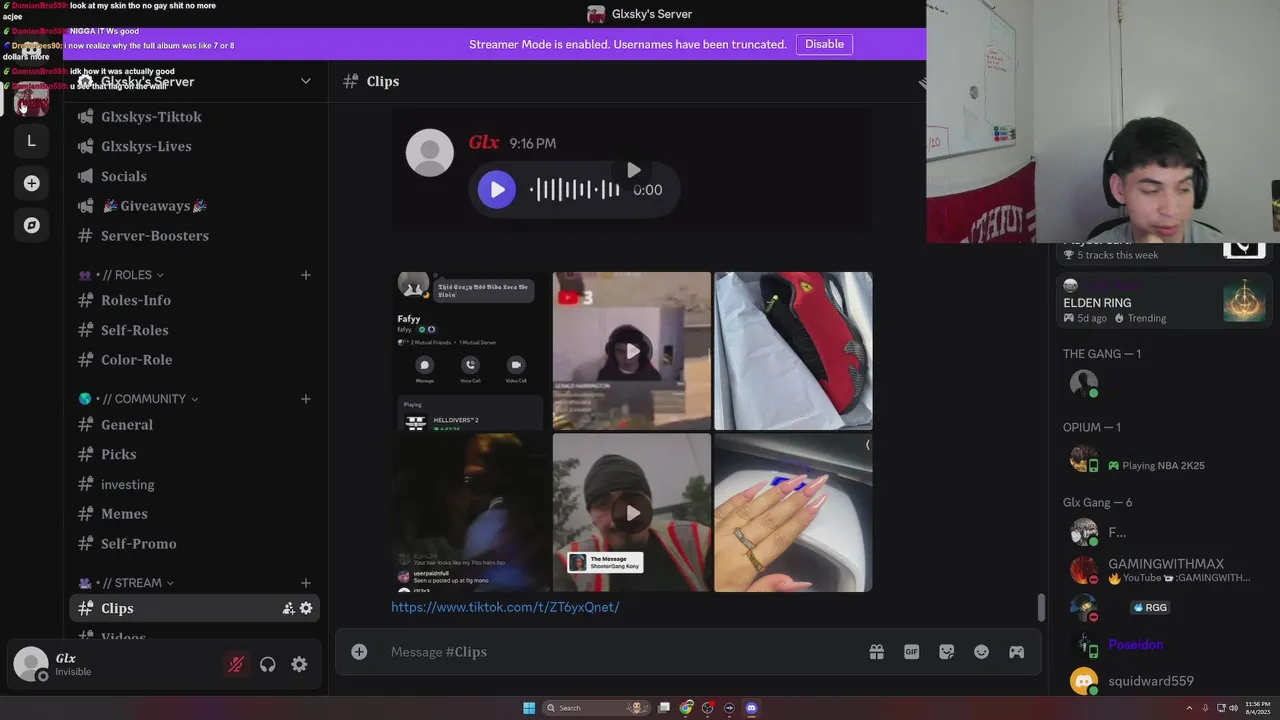
Task: Toggle the microphone mute icon
Action: [236, 664]
